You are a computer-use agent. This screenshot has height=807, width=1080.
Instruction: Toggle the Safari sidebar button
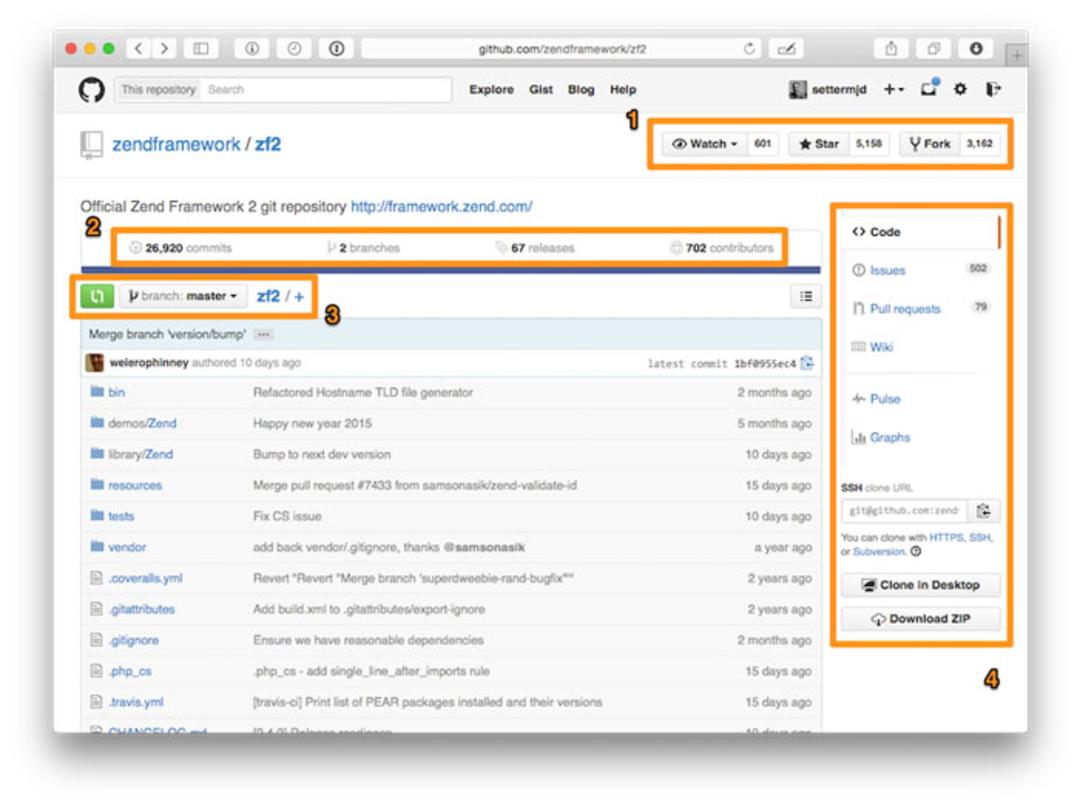200,48
